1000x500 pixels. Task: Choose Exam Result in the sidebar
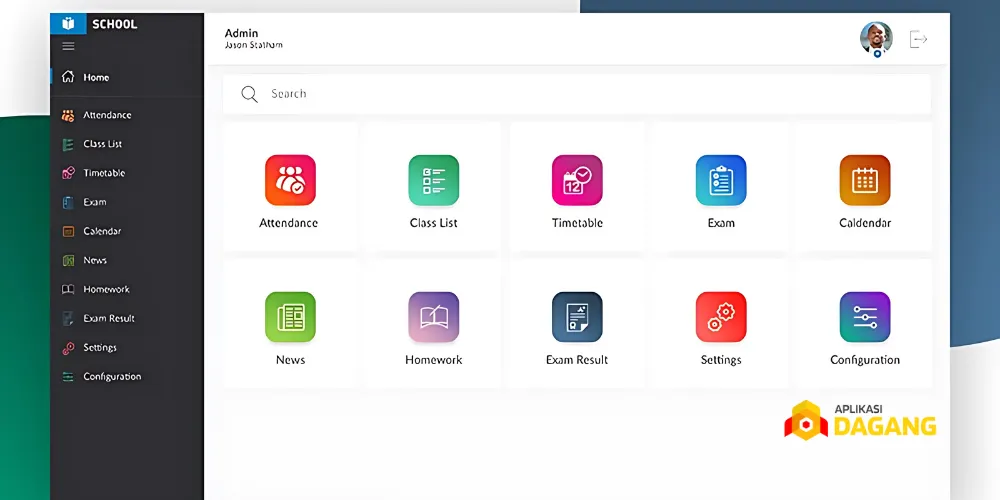coord(108,318)
